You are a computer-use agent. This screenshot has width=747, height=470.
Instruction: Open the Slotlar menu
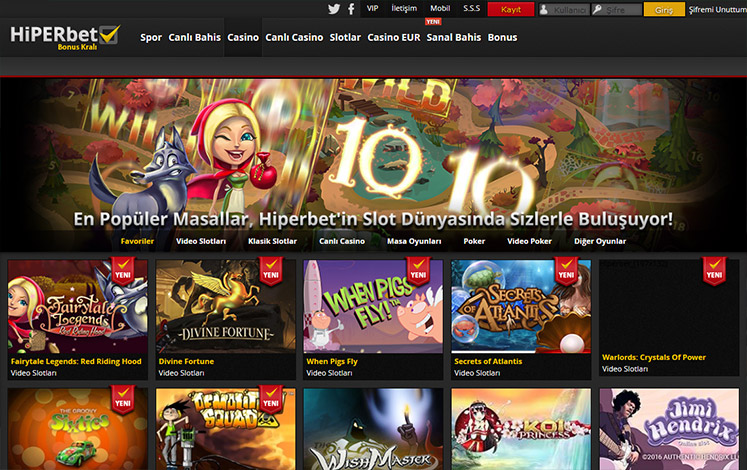[345, 38]
